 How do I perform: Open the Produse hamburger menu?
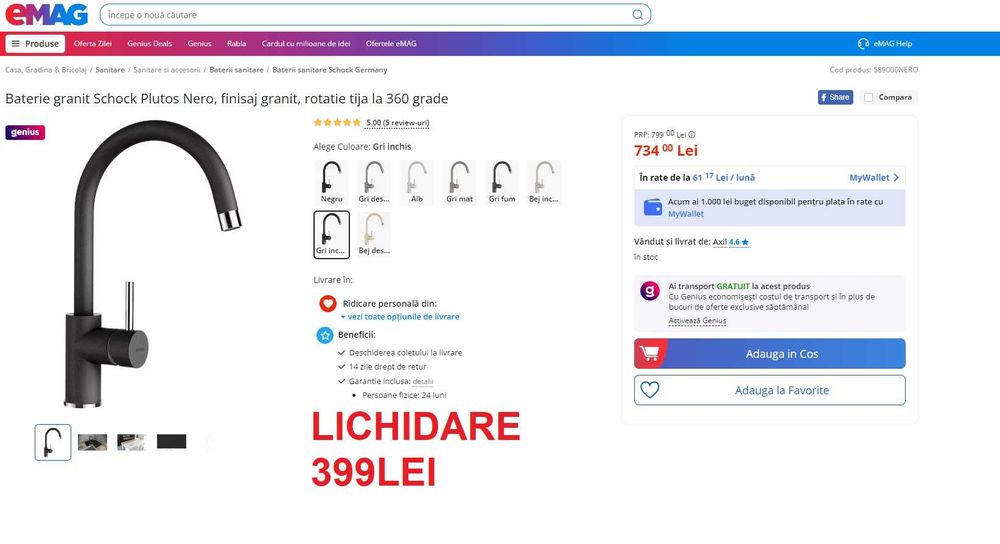point(36,43)
